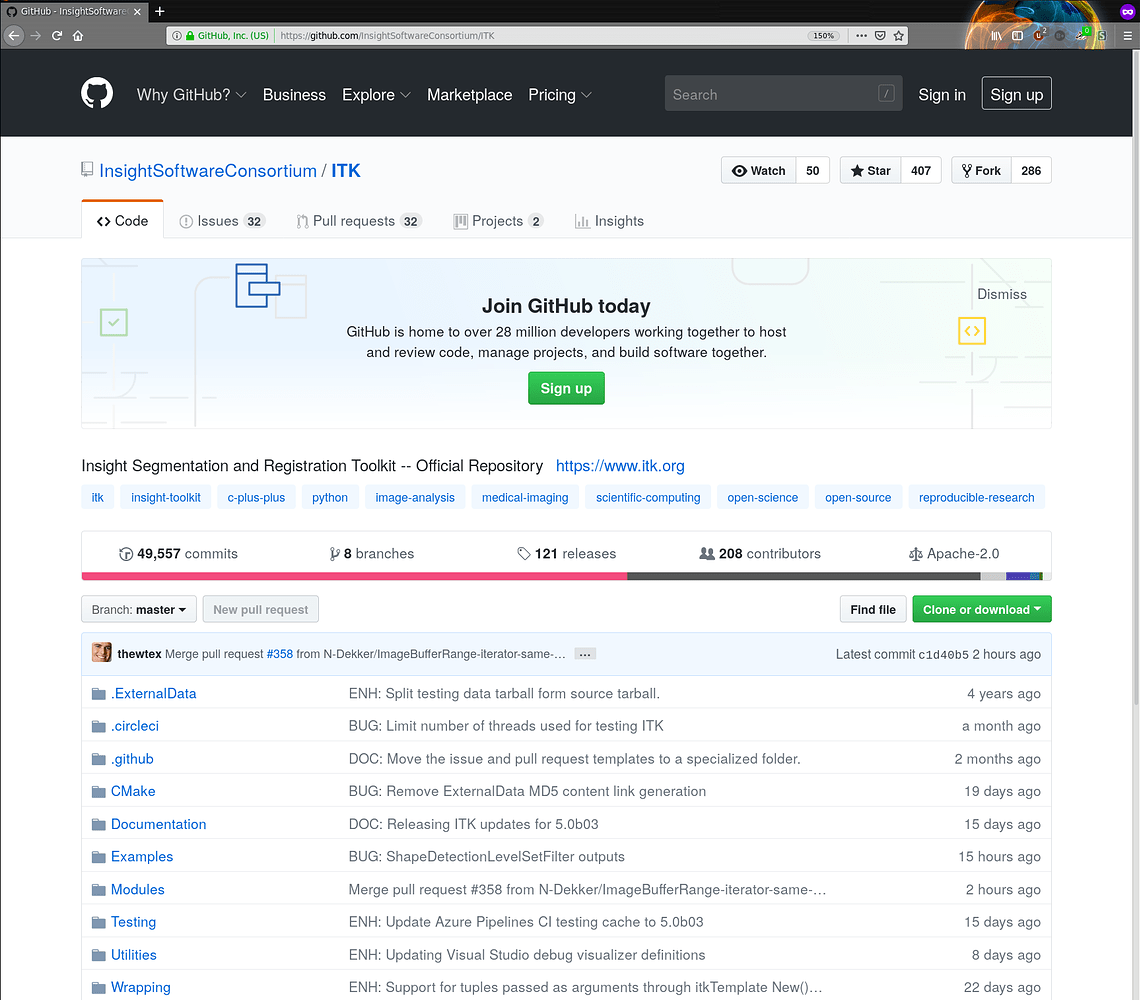Click the Pocket save icon in address bar
This screenshot has height=1000, width=1140.
tap(880, 35)
